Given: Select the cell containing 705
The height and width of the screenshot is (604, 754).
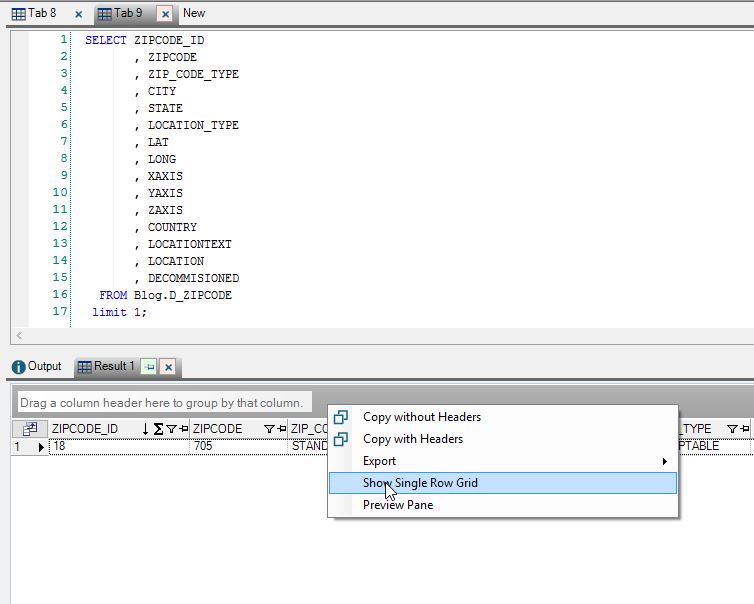Looking at the screenshot, I should (x=239, y=446).
